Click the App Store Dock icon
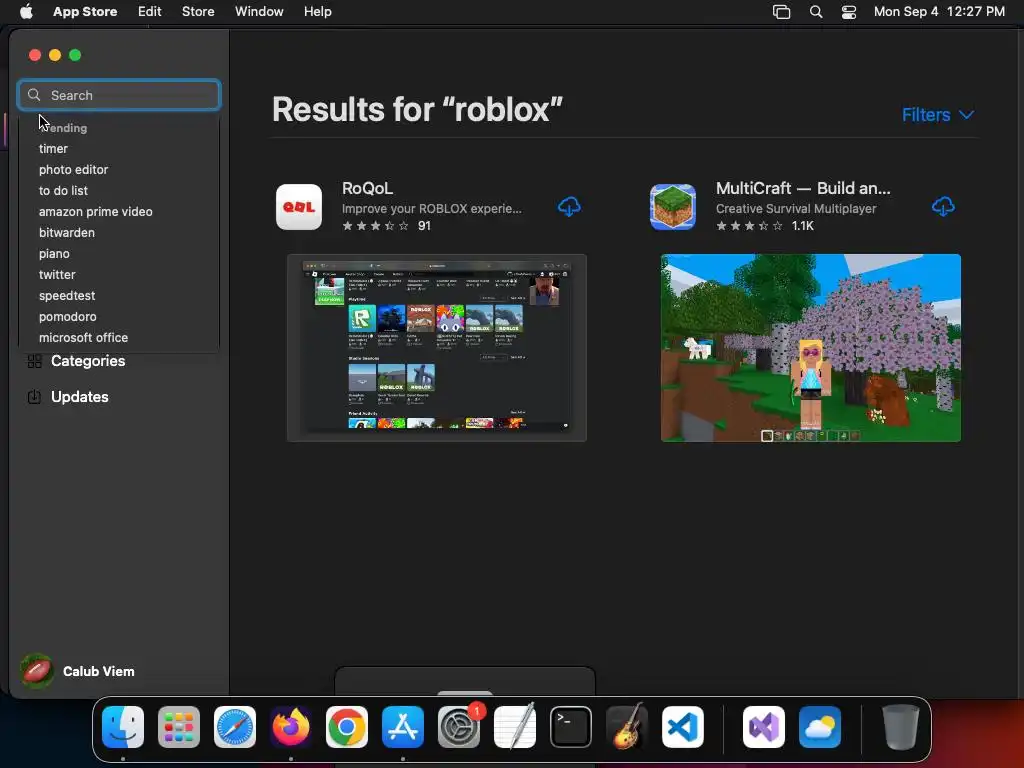Screen dimensions: 1024x768 coord(403,727)
